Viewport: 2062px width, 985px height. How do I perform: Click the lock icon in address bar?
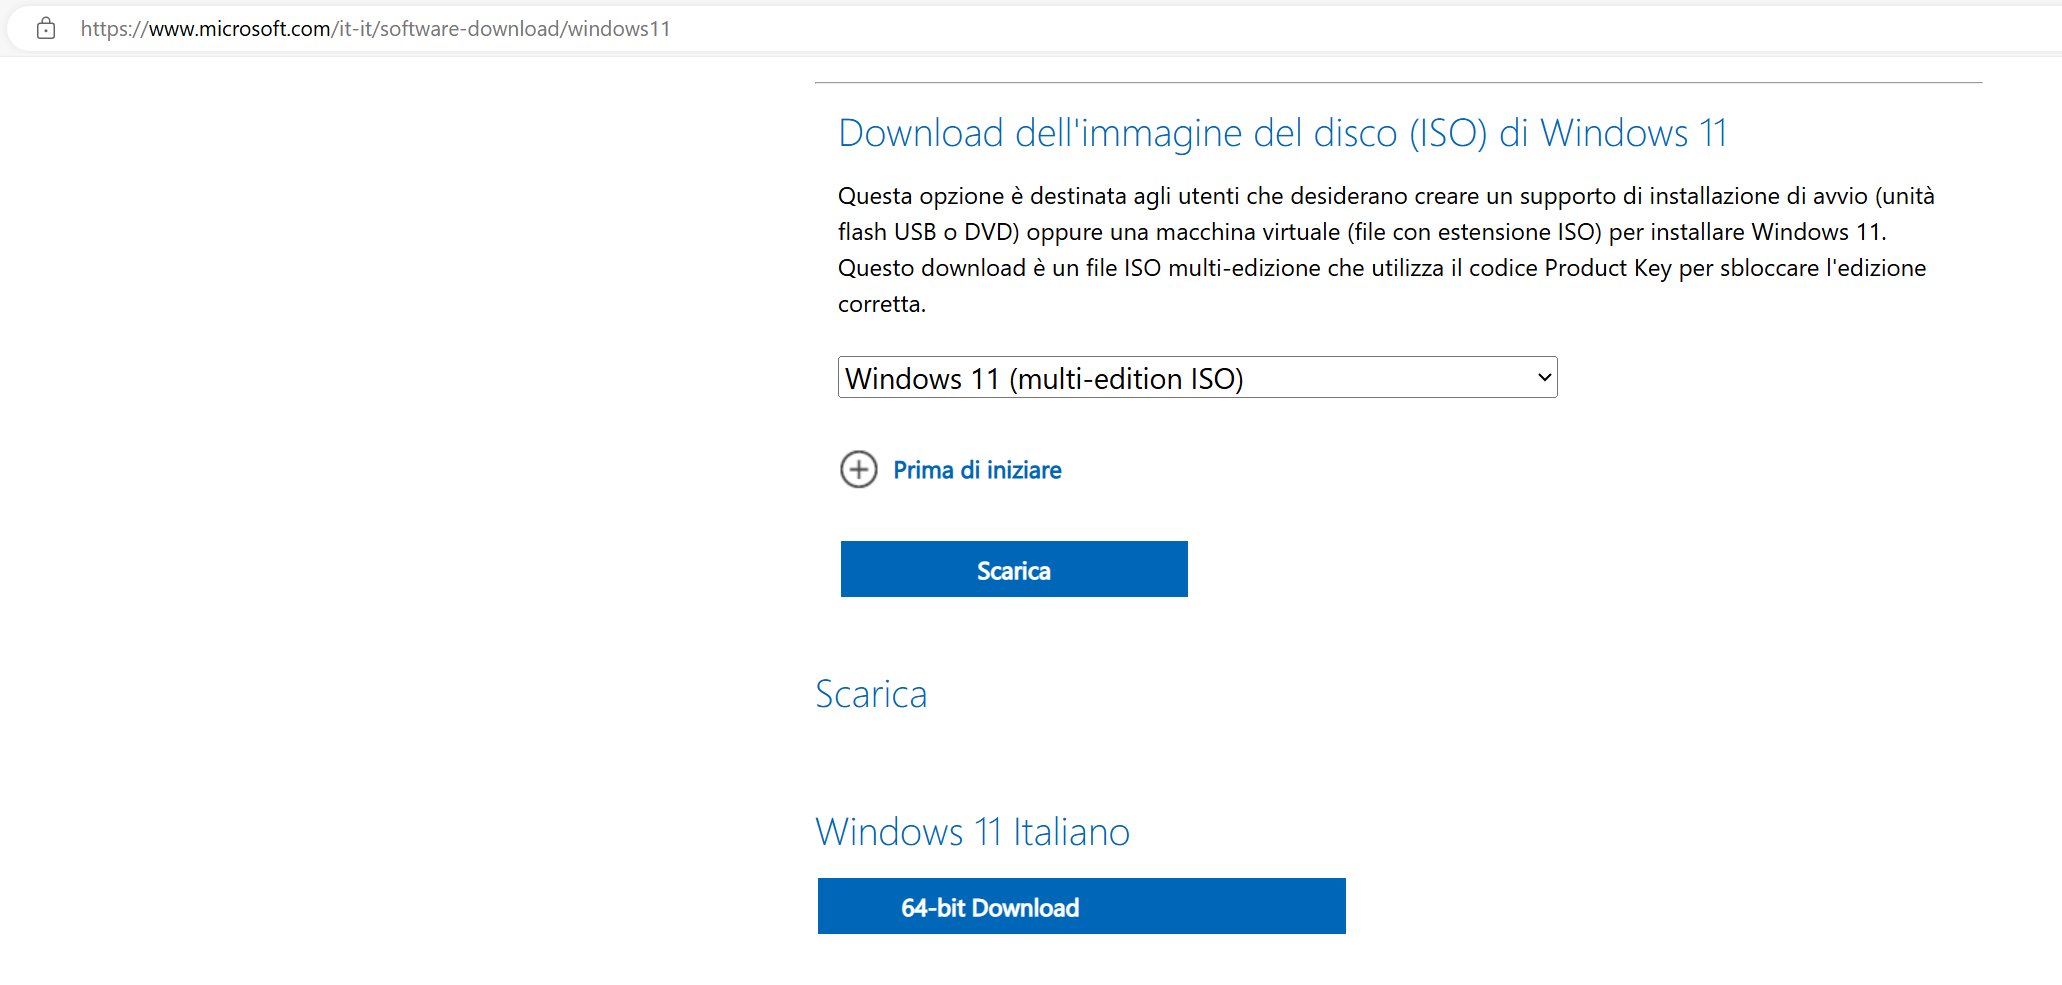(x=46, y=29)
